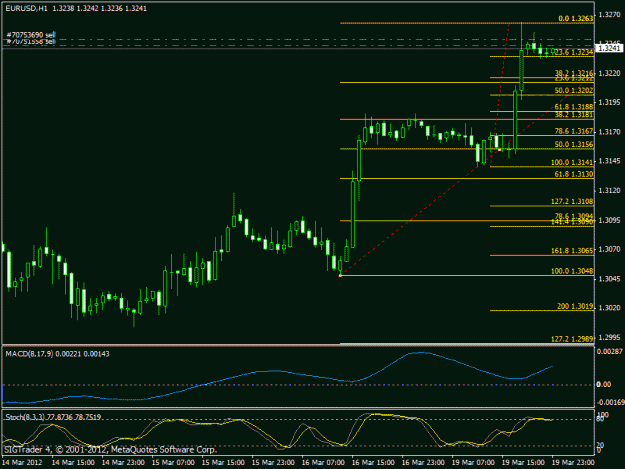Click the 14 Mar 23:00 time label
This screenshot has height=469, width=625.
coord(123,462)
